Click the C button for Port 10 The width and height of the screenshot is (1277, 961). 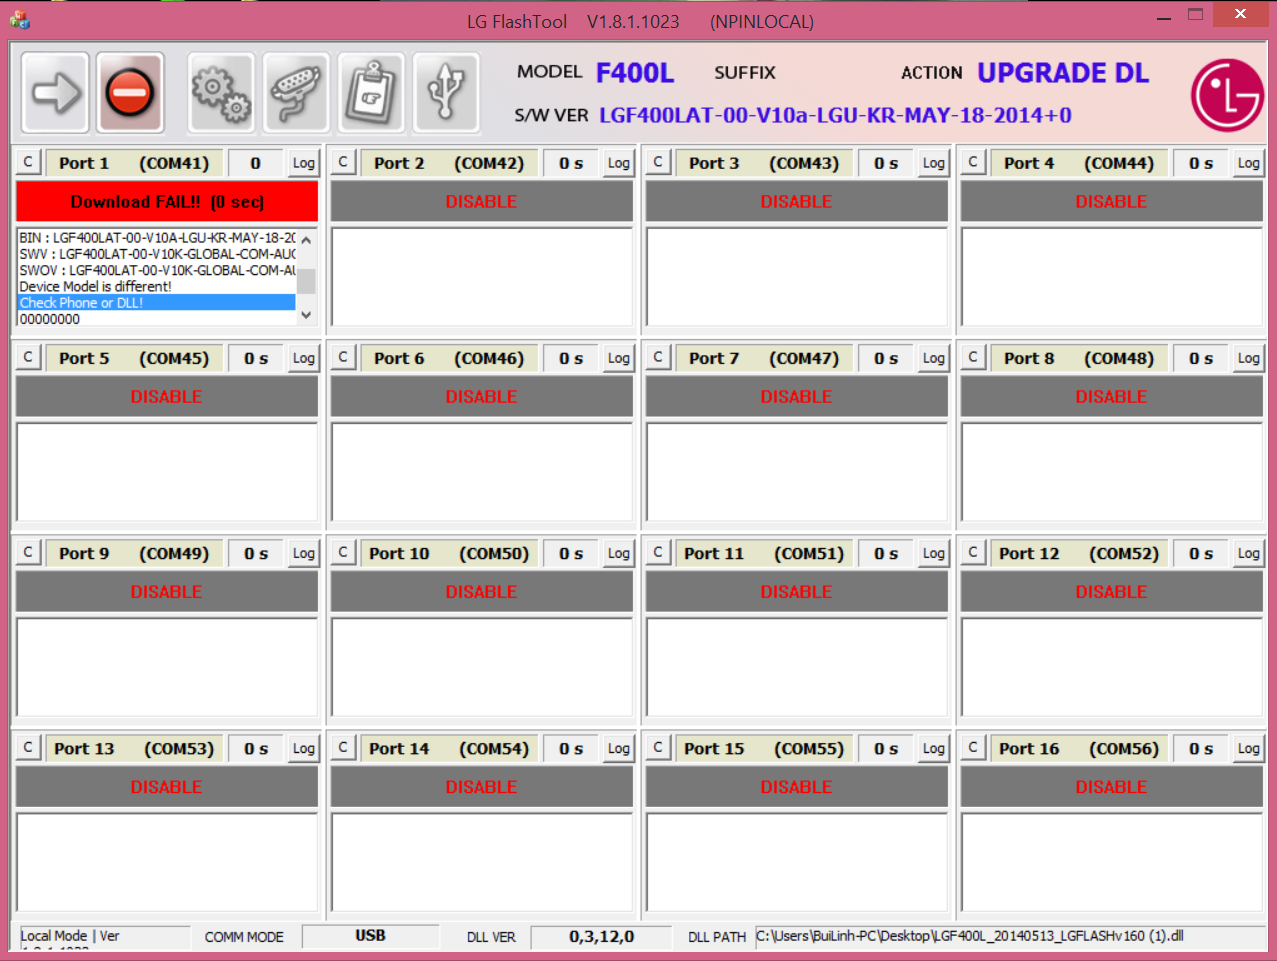pyautogui.click(x=343, y=552)
